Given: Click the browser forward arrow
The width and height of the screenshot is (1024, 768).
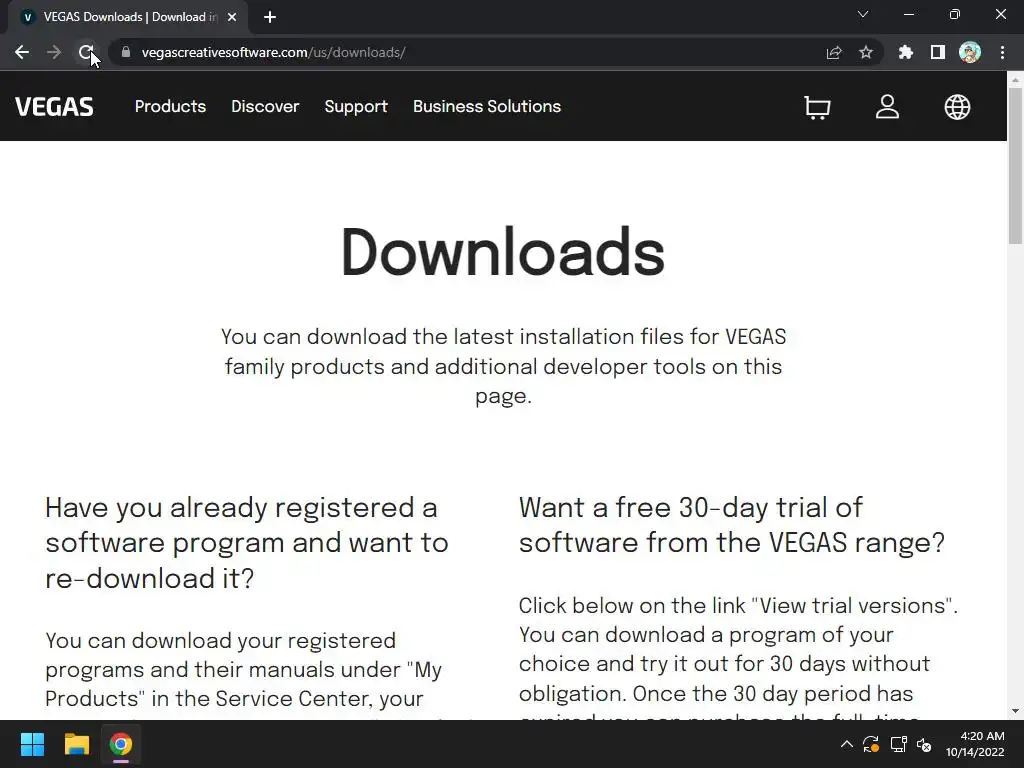Looking at the screenshot, I should [54, 52].
